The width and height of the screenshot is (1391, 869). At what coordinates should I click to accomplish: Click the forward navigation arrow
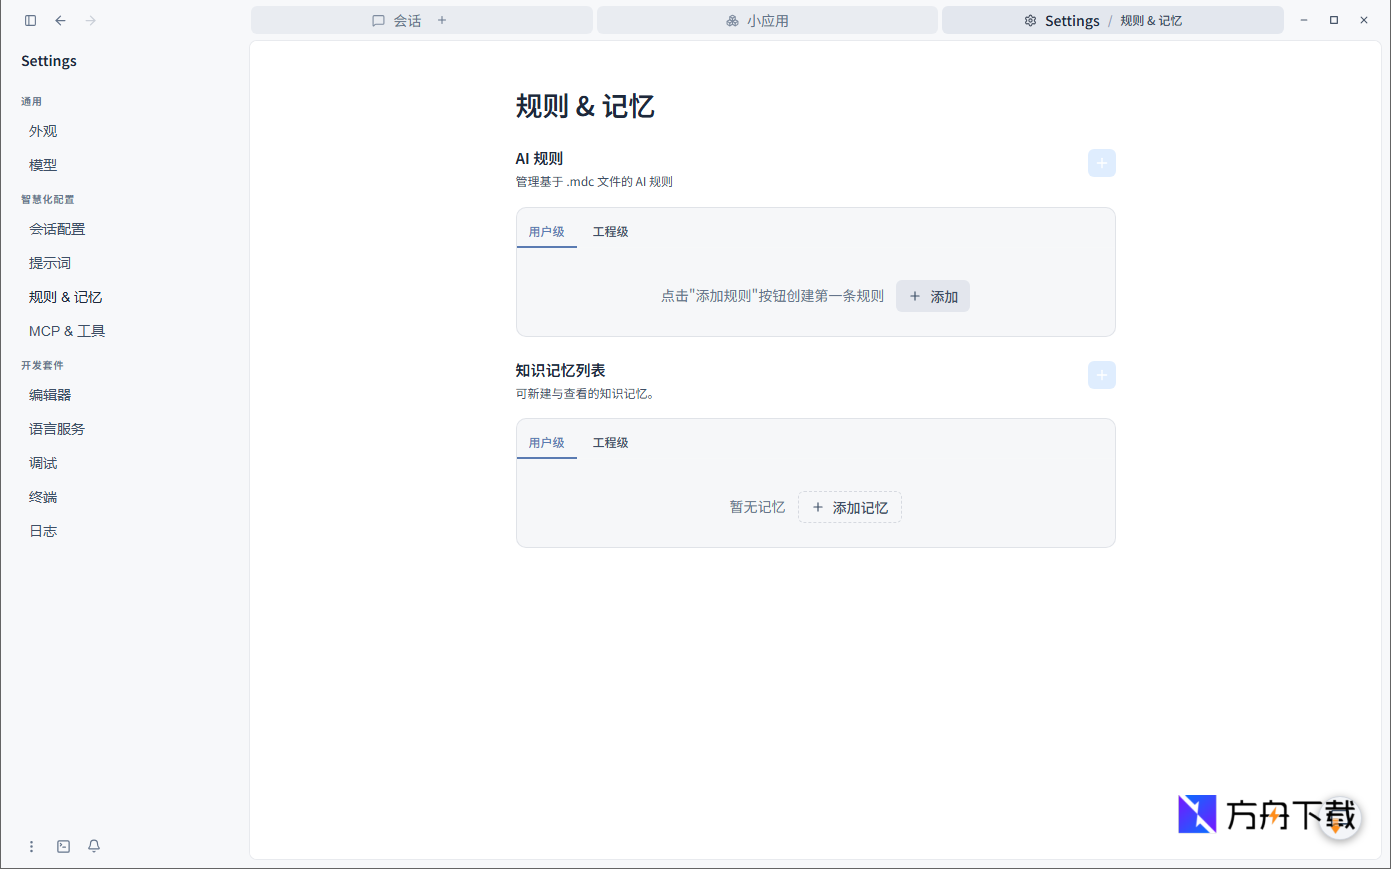tap(90, 20)
